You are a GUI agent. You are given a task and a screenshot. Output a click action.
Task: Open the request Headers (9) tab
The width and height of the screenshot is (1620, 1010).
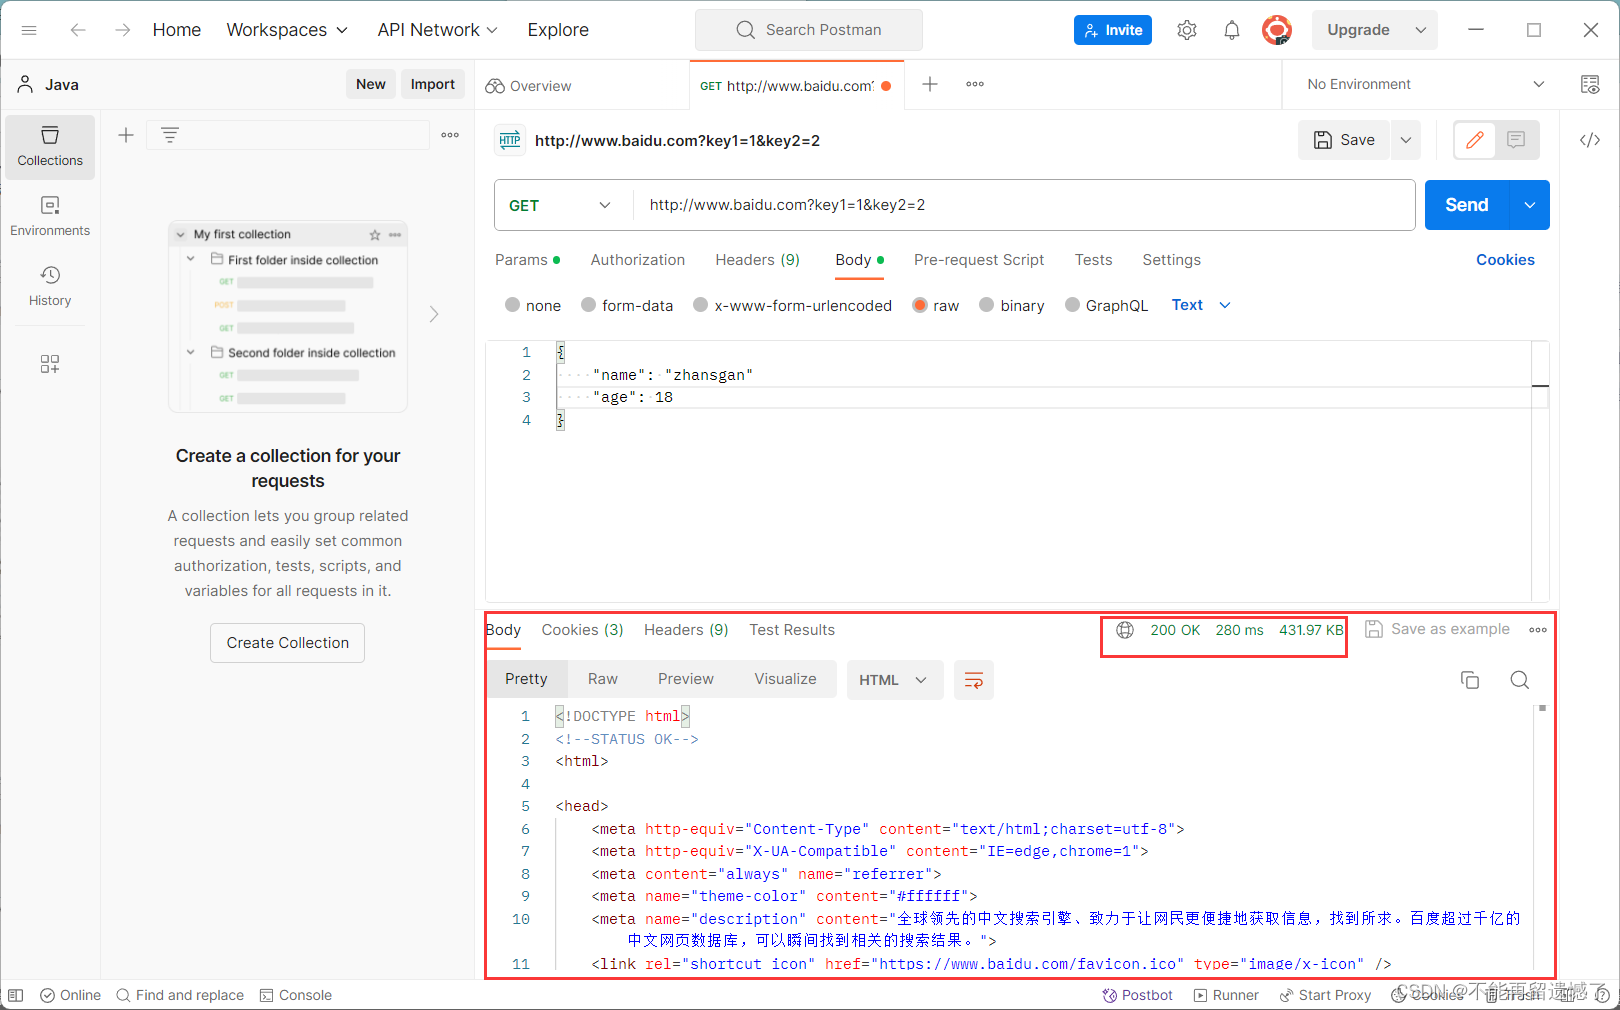tap(758, 260)
